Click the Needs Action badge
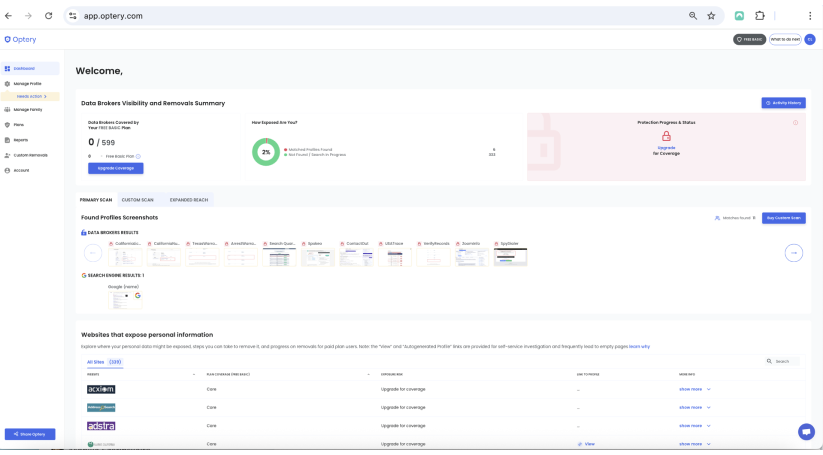823x455 pixels. [x=30, y=97]
